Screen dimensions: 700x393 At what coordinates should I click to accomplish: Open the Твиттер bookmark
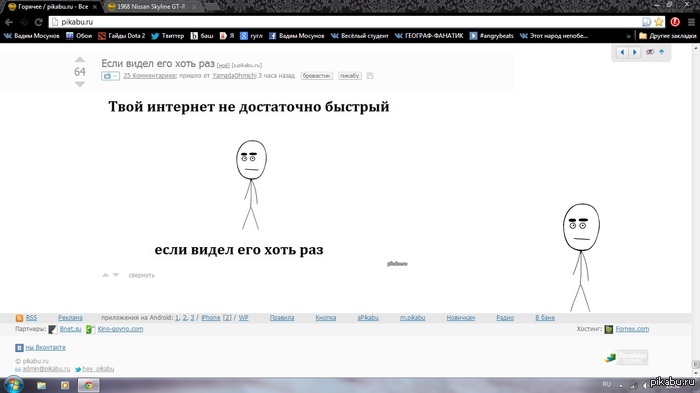point(167,36)
